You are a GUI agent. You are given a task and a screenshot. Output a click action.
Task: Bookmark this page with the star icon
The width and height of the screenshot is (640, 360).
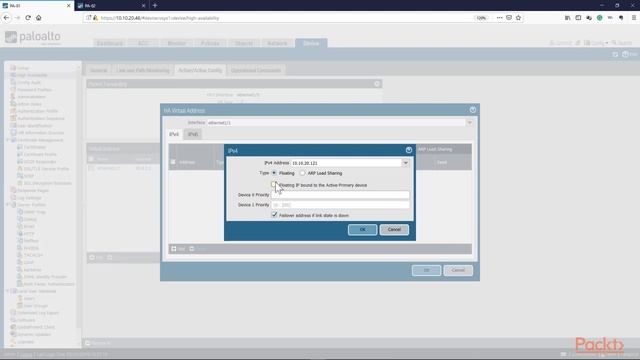point(518,18)
